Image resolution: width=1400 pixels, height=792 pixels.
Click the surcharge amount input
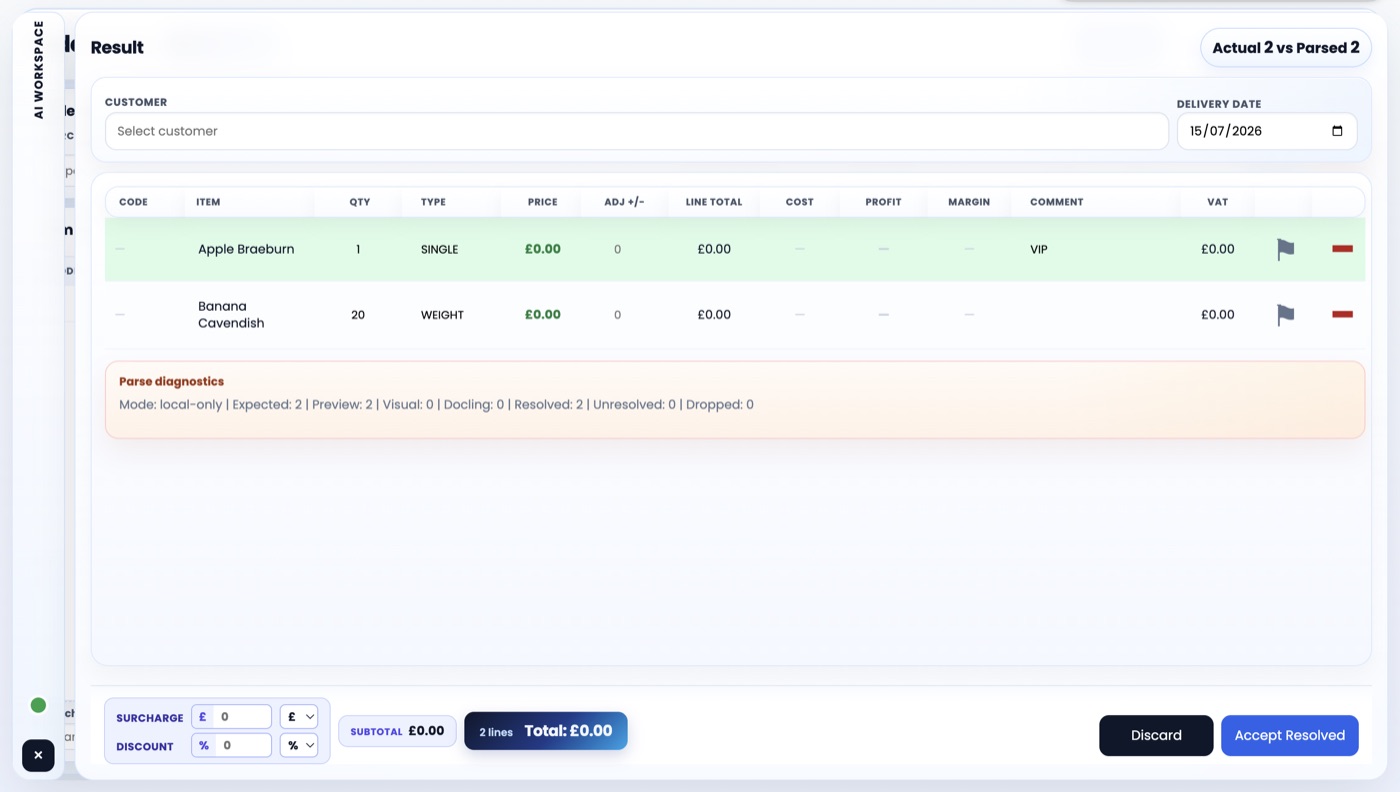tap(242, 717)
